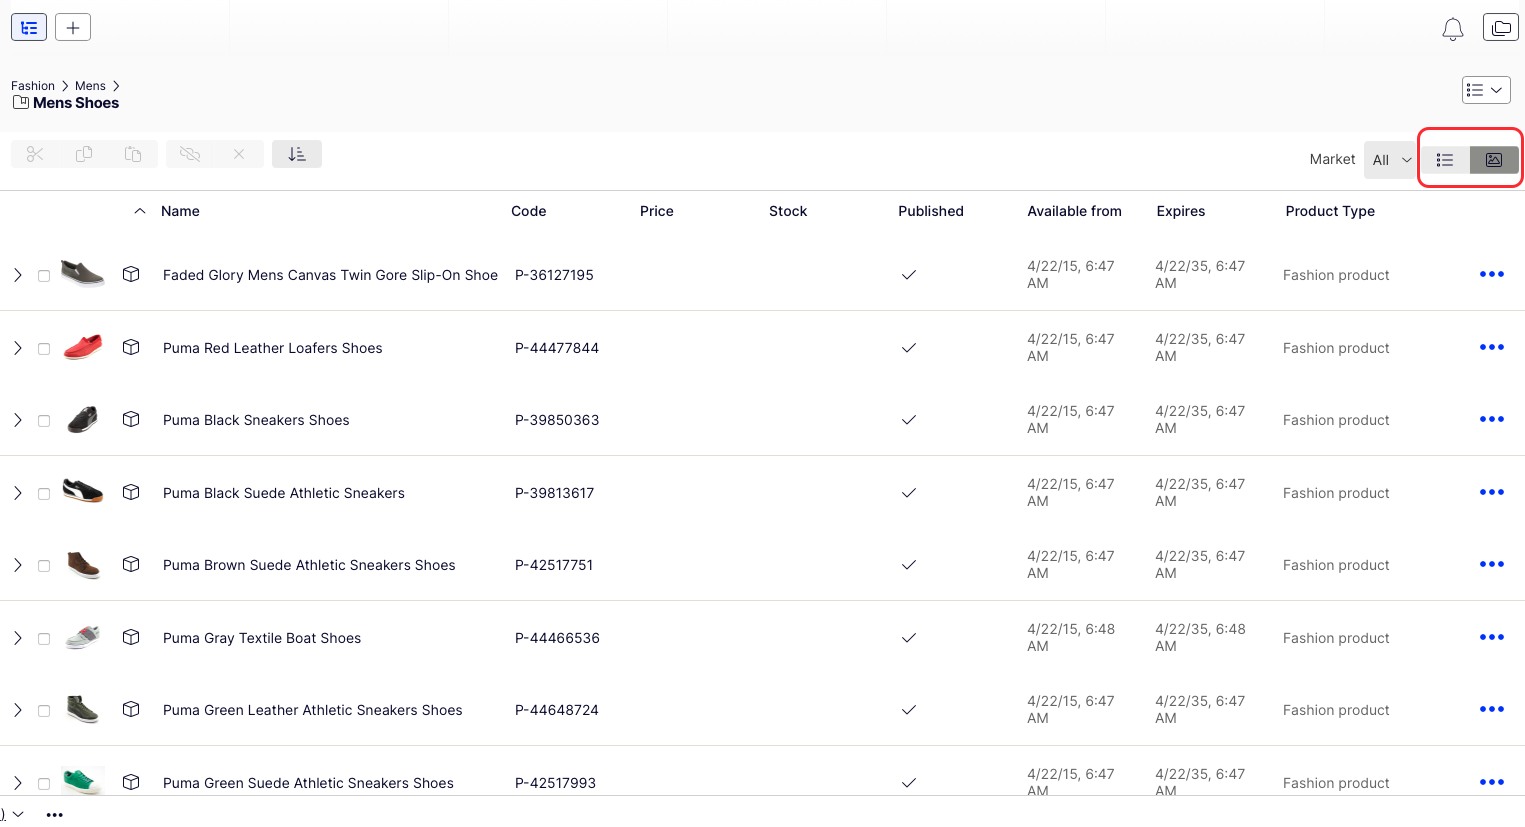Click the Expires column header
This screenshot has width=1525, height=827.
click(x=1181, y=211)
